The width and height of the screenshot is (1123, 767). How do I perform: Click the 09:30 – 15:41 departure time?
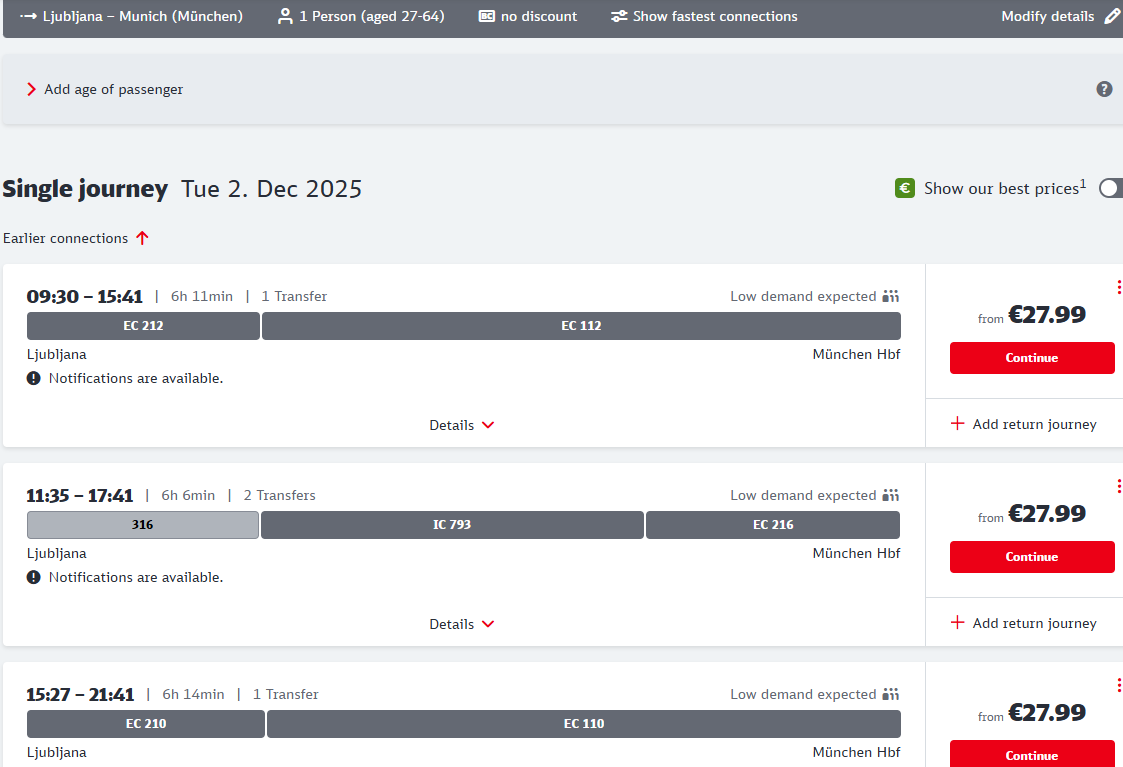click(85, 296)
